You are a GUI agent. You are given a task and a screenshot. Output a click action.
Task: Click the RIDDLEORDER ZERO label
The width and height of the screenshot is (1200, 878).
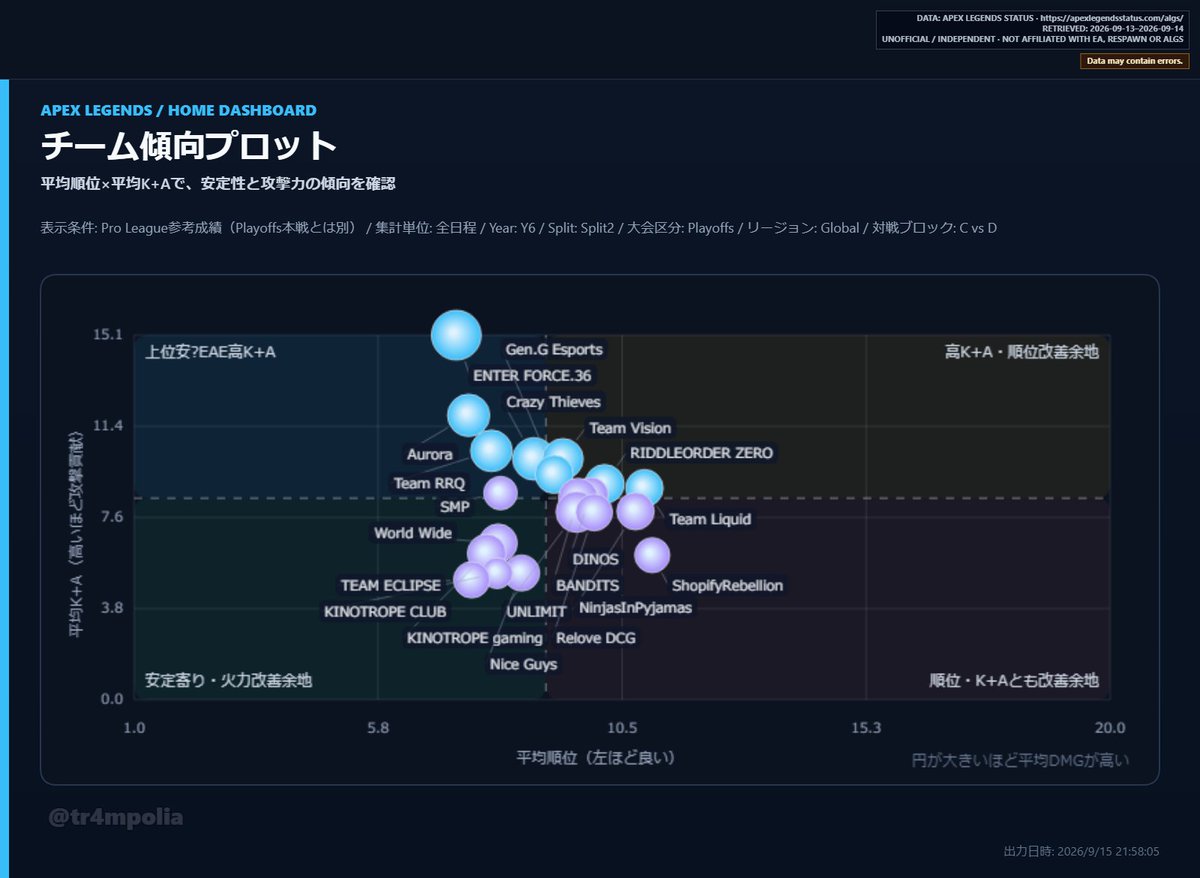(x=701, y=453)
